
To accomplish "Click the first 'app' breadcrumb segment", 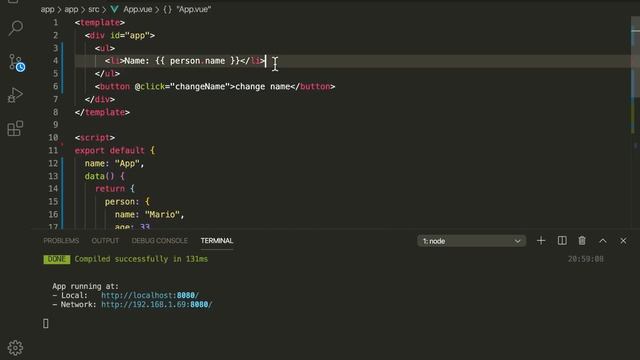I will pyautogui.click(x=47, y=9).
